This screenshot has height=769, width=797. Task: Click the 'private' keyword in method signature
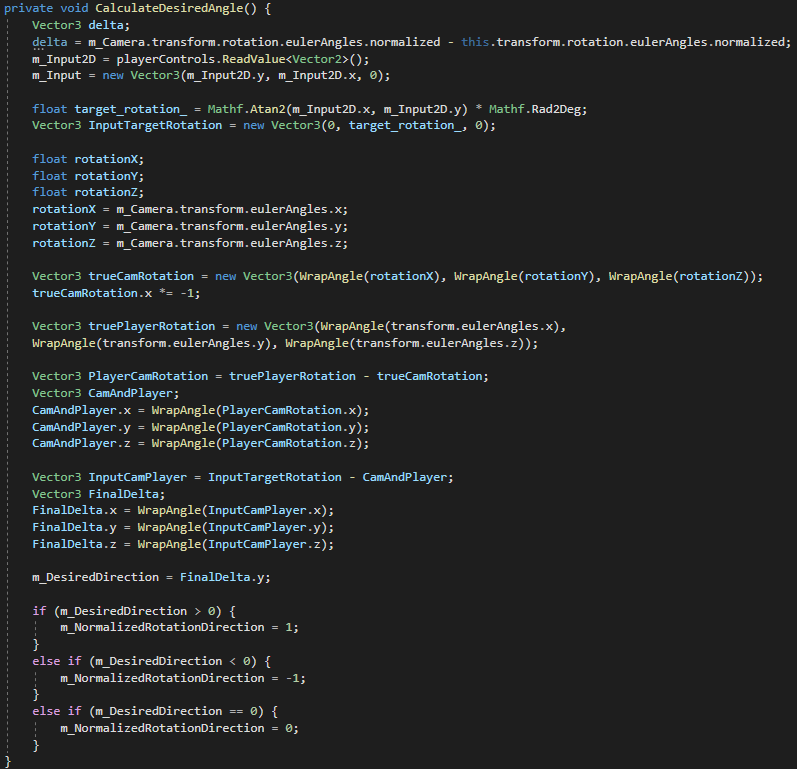28,9
